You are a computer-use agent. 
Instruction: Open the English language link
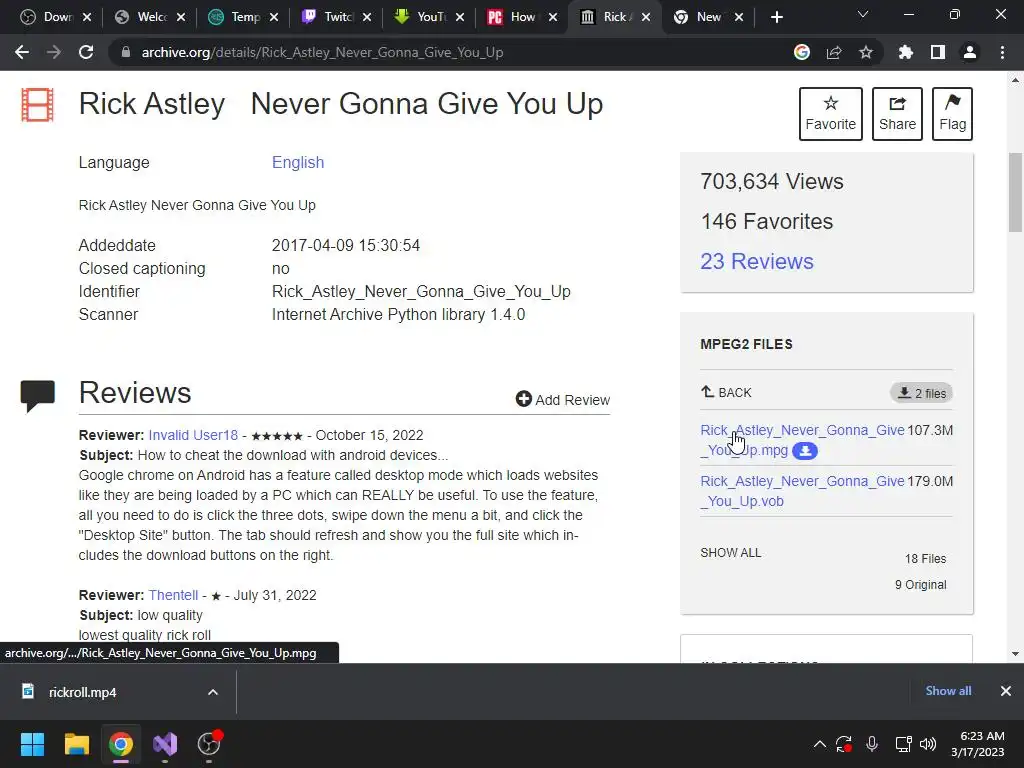pyautogui.click(x=298, y=163)
